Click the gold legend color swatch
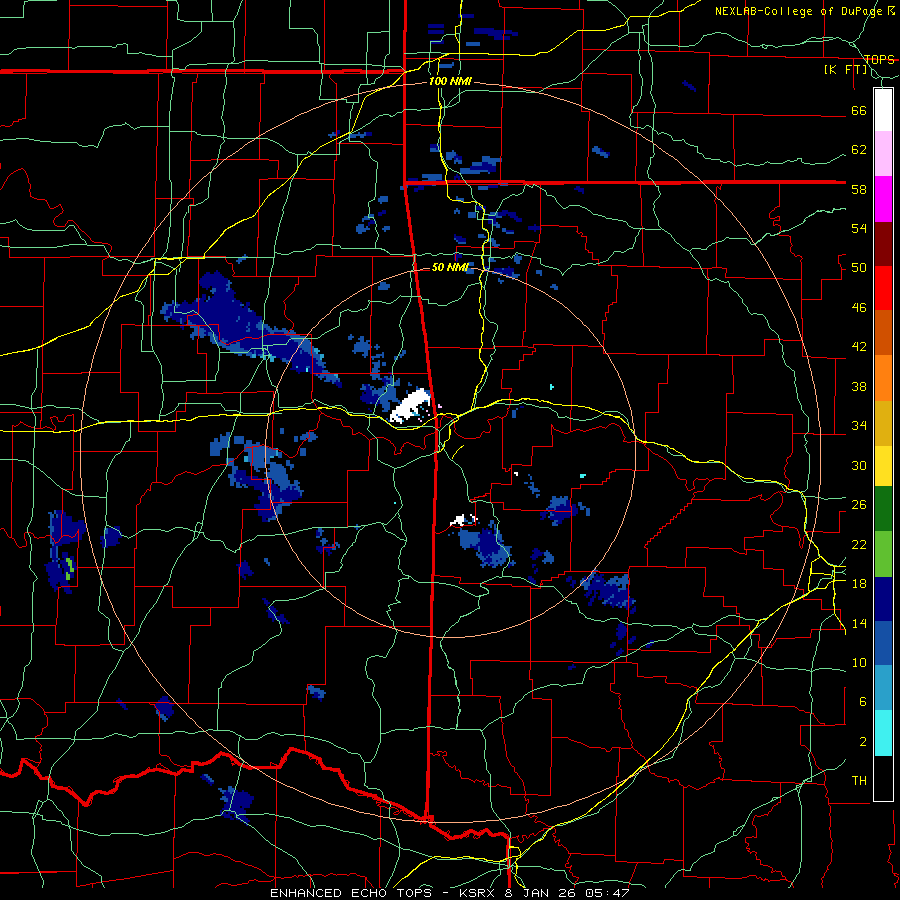 pos(883,423)
